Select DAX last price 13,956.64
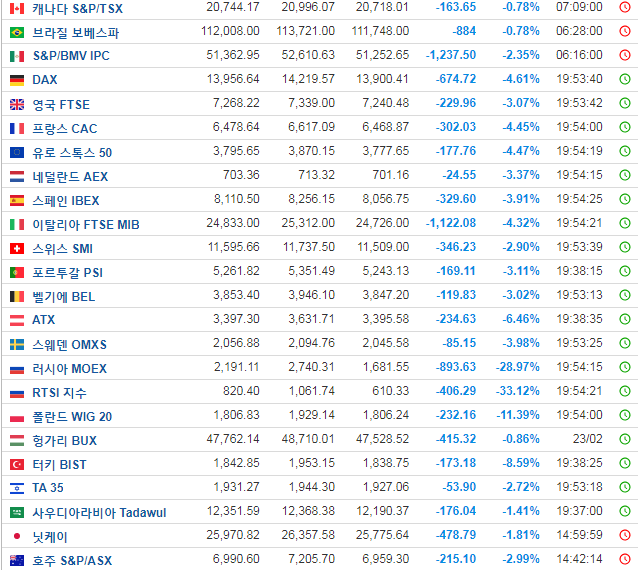This screenshot has height=570, width=638. [x=233, y=79]
